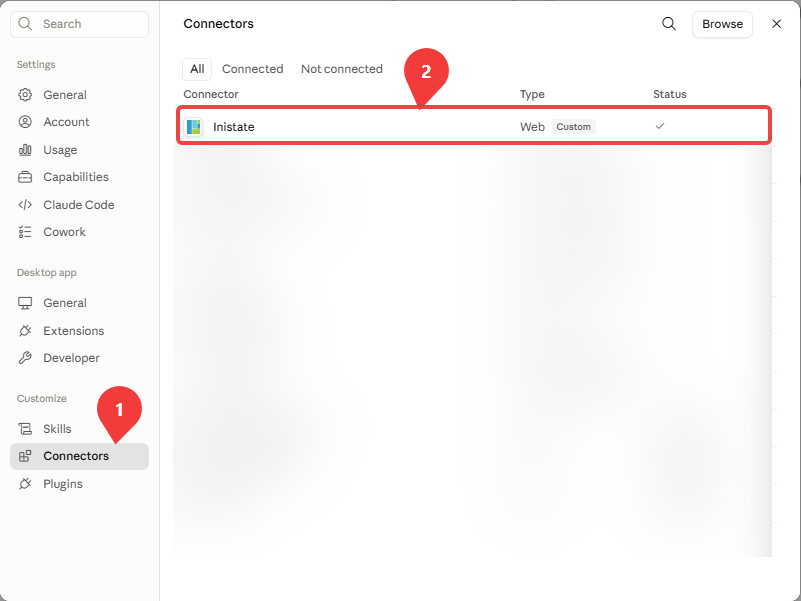Click the Search field in the sidebar
The image size is (801, 601).
(79, 24)
